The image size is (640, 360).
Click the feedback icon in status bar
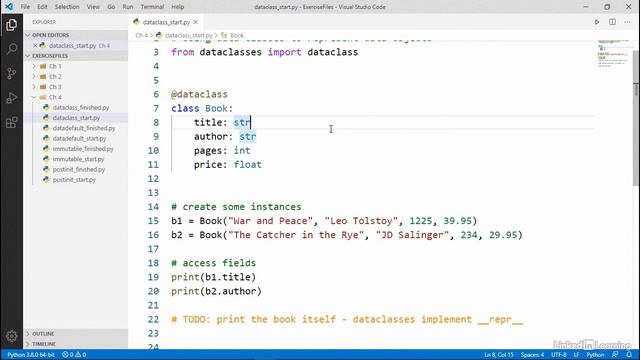pyautogui.click(x=615, y=355)
